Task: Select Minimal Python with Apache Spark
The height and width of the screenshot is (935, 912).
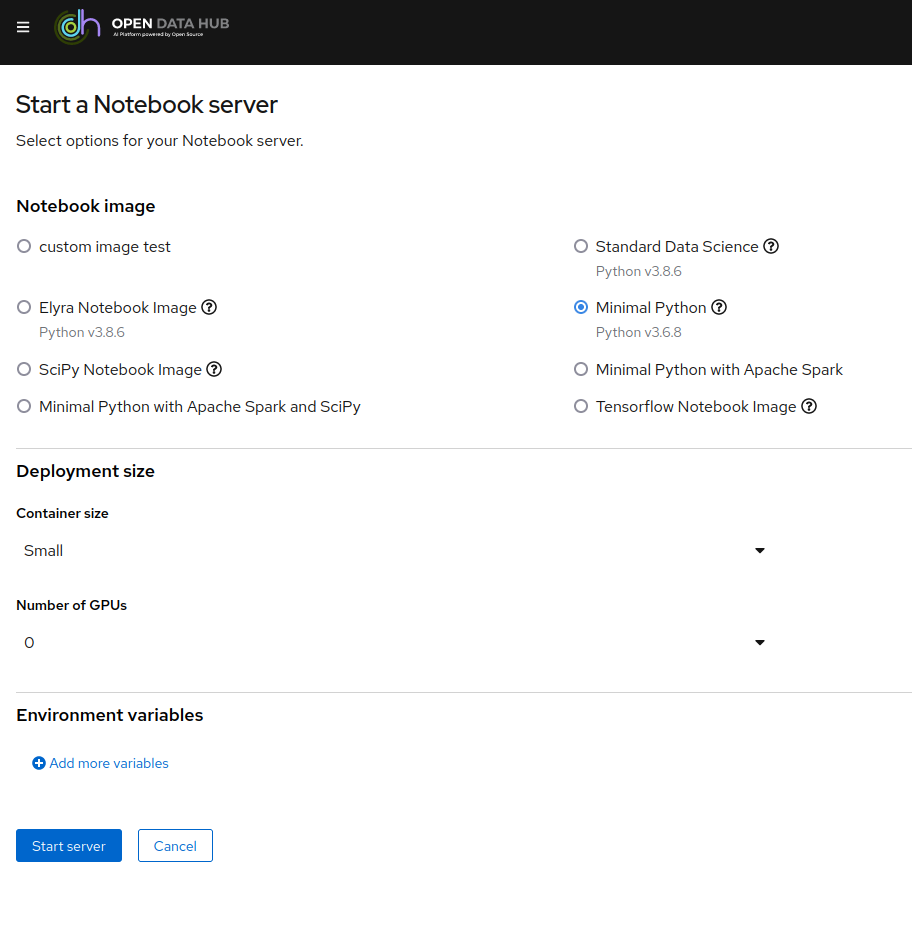Action: [x=581, y=369]
